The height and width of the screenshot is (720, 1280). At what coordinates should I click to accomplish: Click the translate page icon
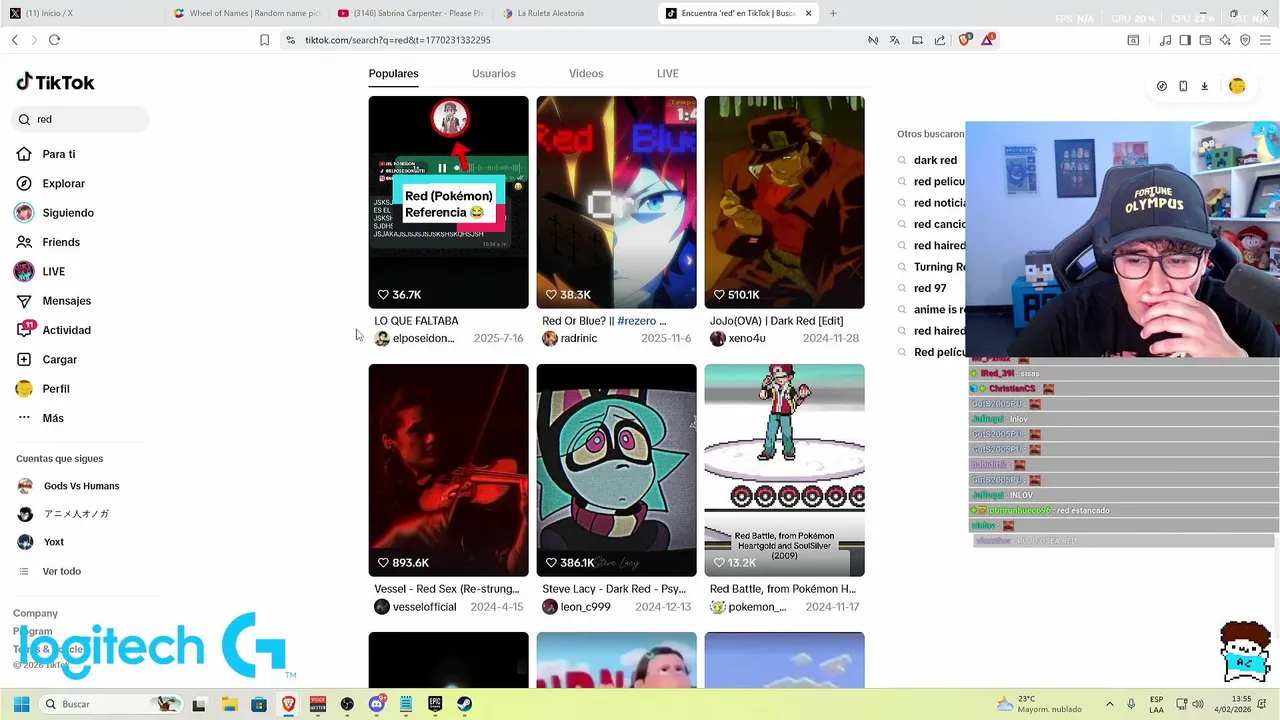coord(894,40)
